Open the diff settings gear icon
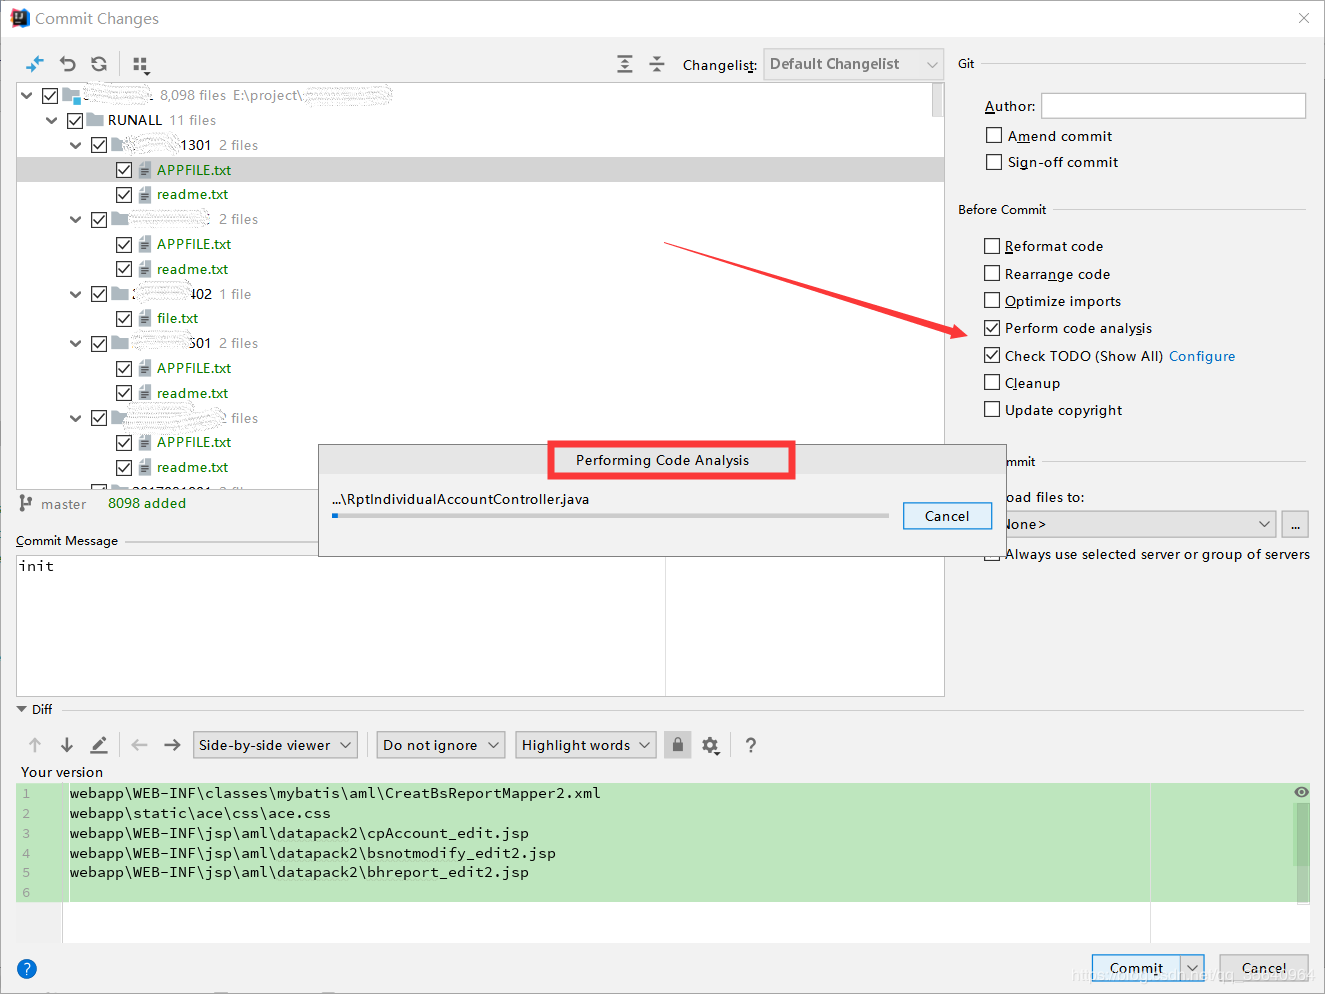The width and height of the screenshot is (1325, 994). pyautogui.click(x=711, y=744)
